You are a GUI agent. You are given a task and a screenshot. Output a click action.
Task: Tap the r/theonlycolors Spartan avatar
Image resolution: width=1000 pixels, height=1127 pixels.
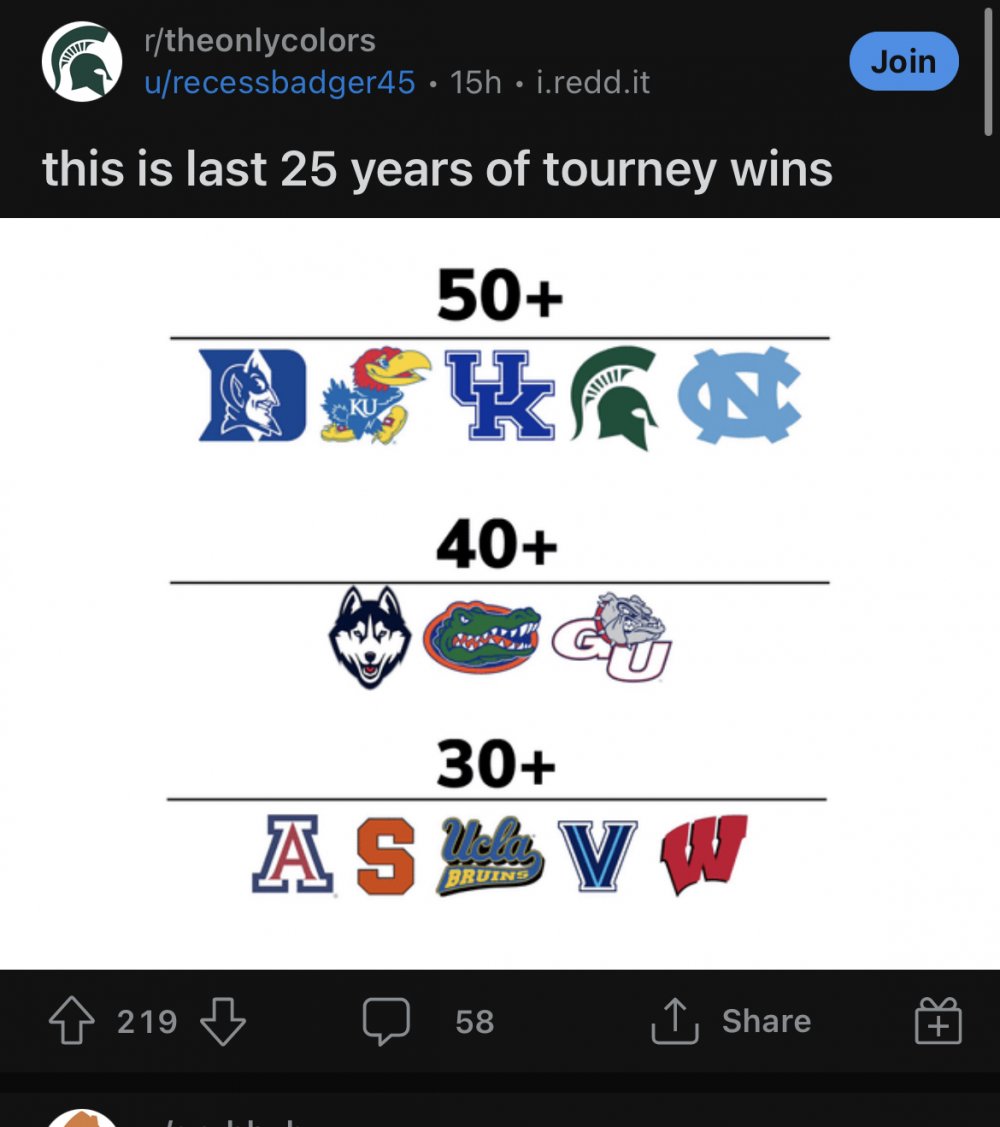82,61
